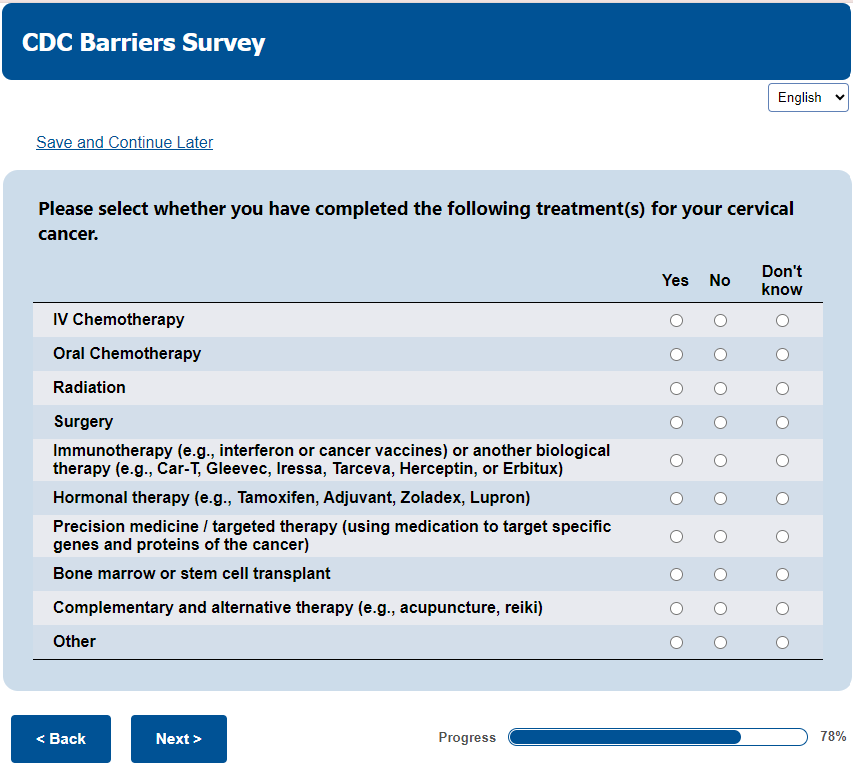Choose Yes for Hormonal therapy

point(677,499)
